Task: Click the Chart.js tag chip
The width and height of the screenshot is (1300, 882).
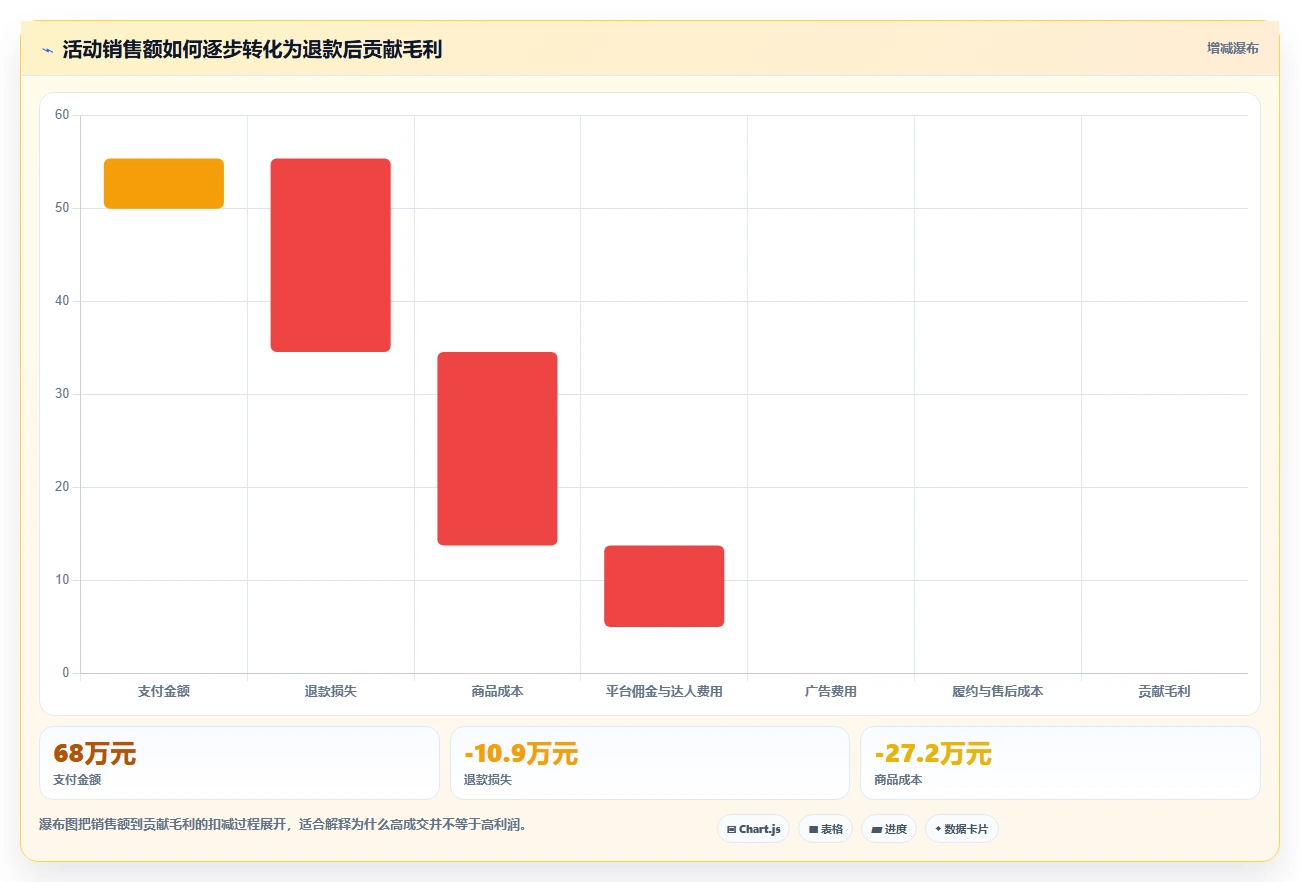Action: pyautogui.click(x=754, y=829)
